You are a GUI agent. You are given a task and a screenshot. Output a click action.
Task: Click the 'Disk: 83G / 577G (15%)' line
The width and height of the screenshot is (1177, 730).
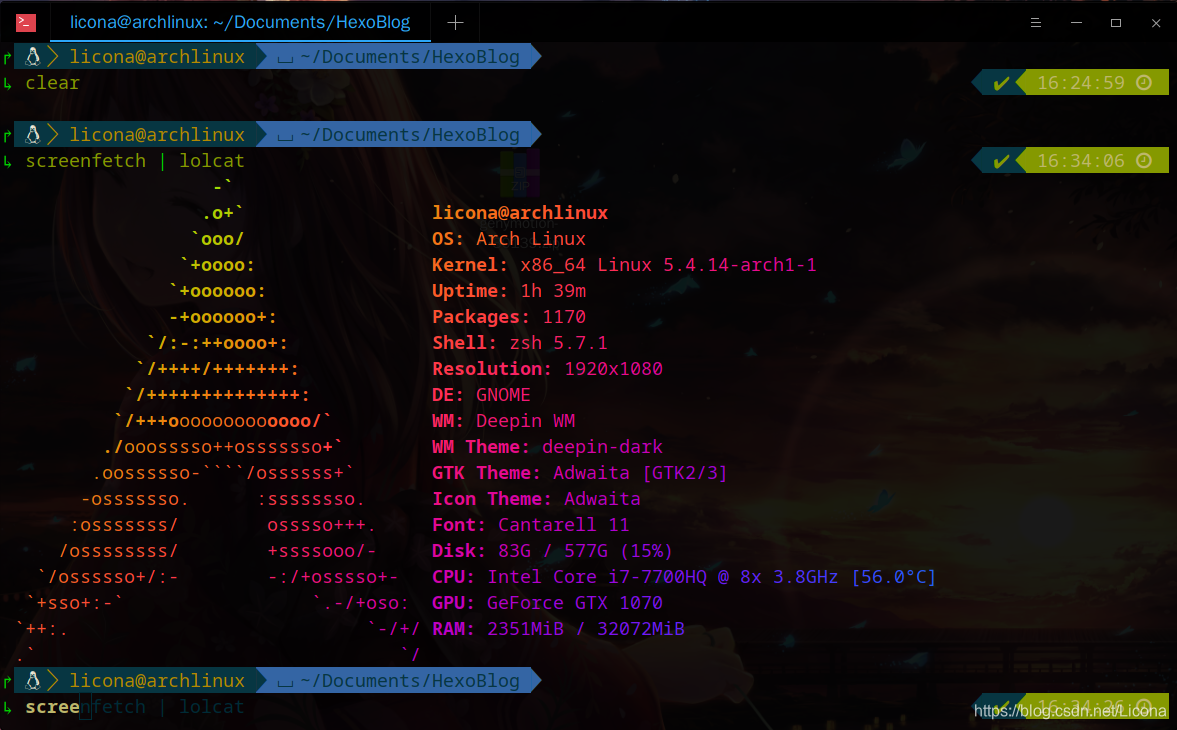(552, 551)
